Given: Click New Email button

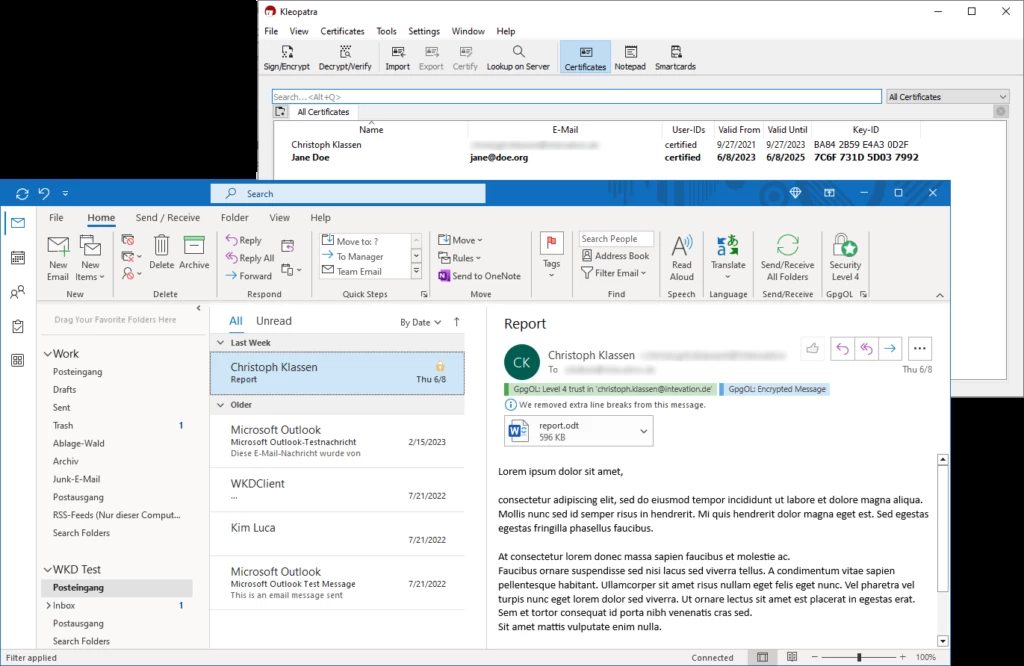Looking at the screenshot, I should point(58,257).
